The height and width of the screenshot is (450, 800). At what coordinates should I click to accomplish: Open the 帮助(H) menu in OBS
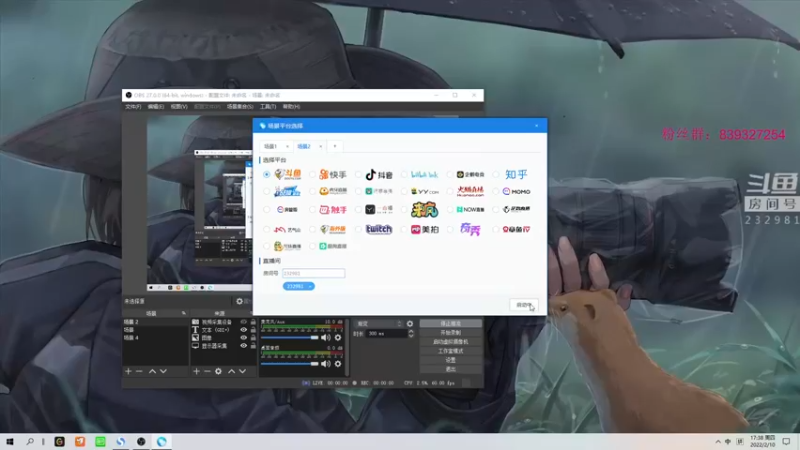click(x=291, y=107)
